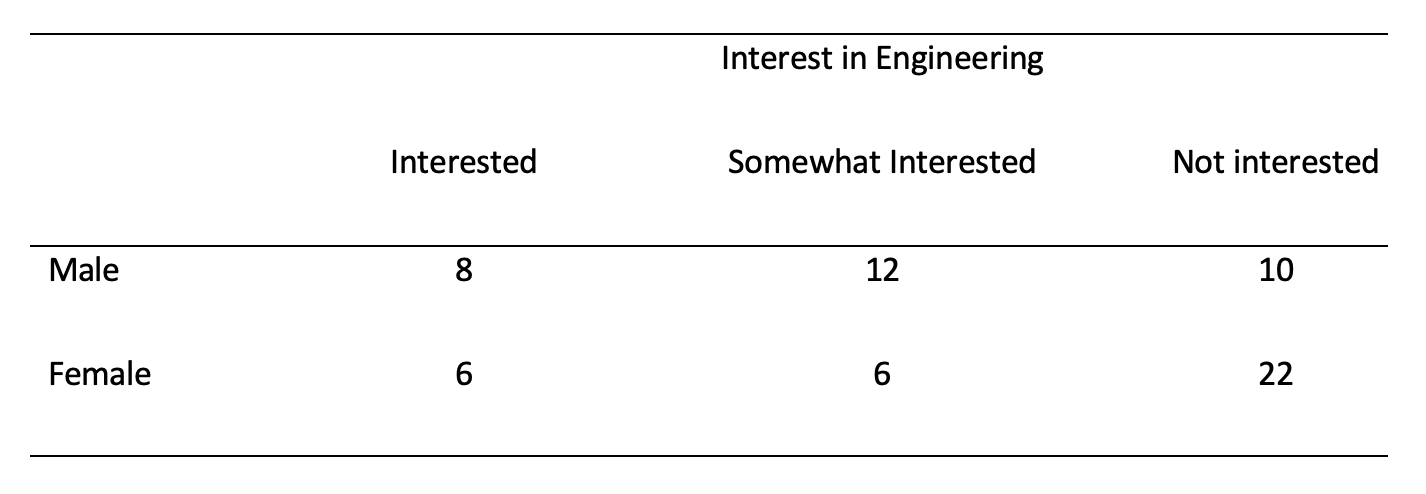Select the "Female" row label

coord(99,374)
